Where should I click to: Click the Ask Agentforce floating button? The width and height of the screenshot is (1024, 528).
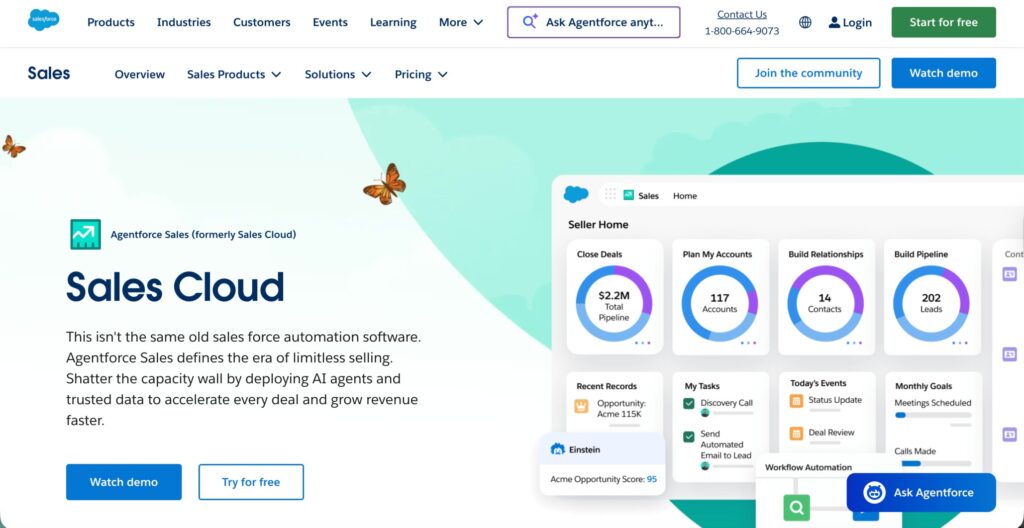(x=921, y=493)
